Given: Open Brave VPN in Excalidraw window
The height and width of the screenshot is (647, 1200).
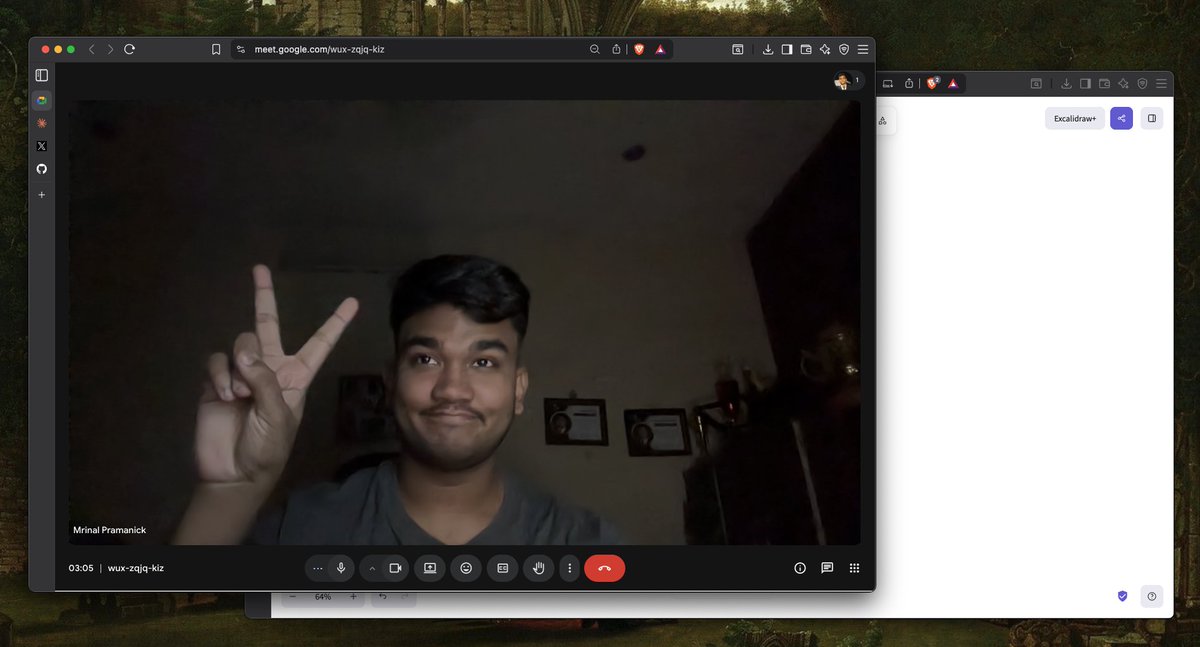Looking at the screenshot, I should [x=1143, y=84].
